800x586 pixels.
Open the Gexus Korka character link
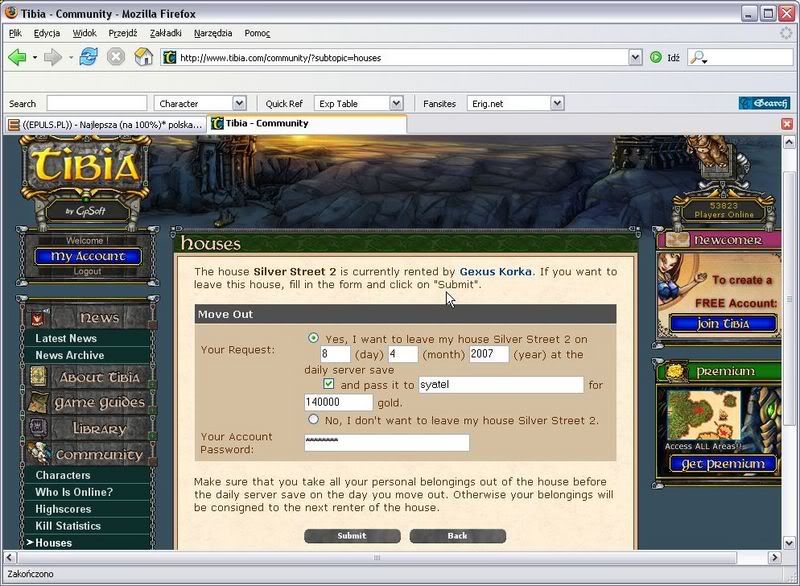[x=495, y=271]
